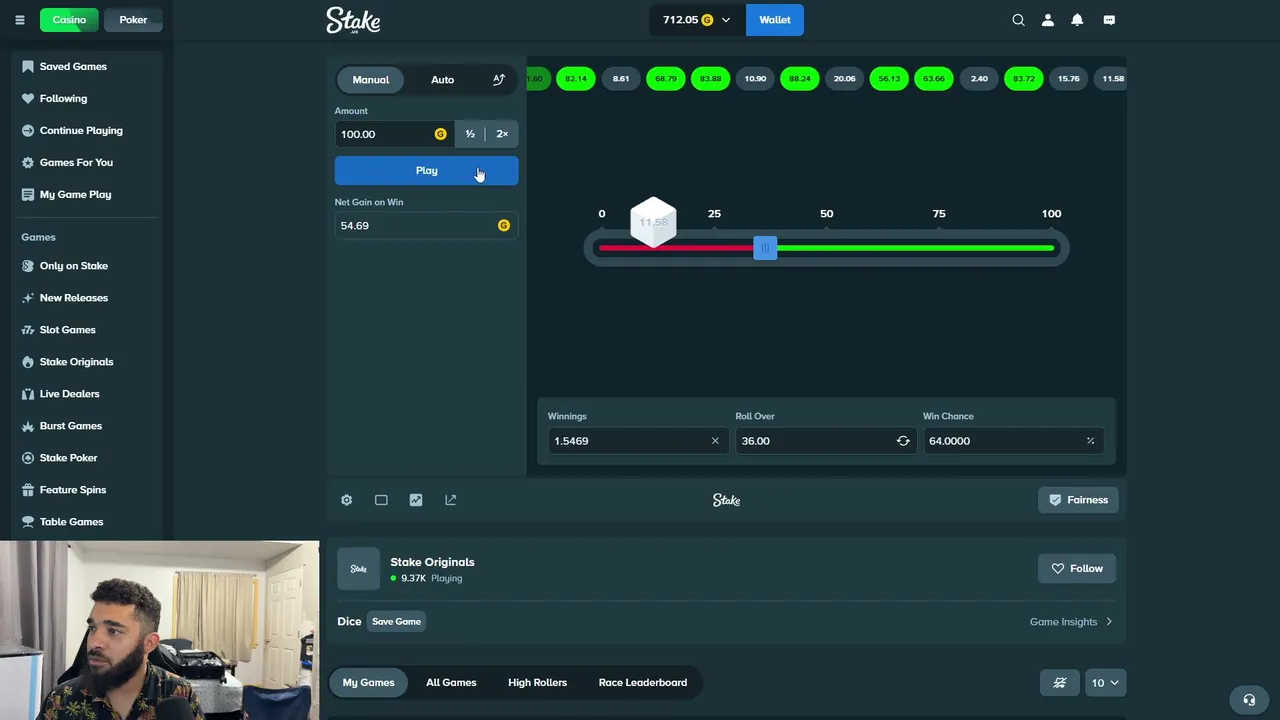Click the gold coin icon in Amount field
The width and height of the screenshot is (1280, 720).
pyautogui.click(x=440, y=134)
